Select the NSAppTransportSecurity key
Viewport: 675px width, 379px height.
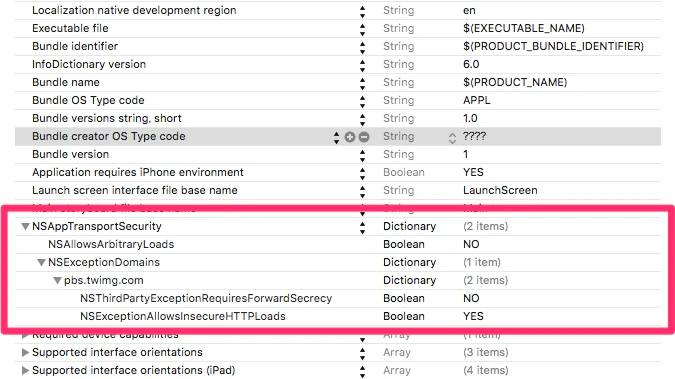click(x=97, y=226)
